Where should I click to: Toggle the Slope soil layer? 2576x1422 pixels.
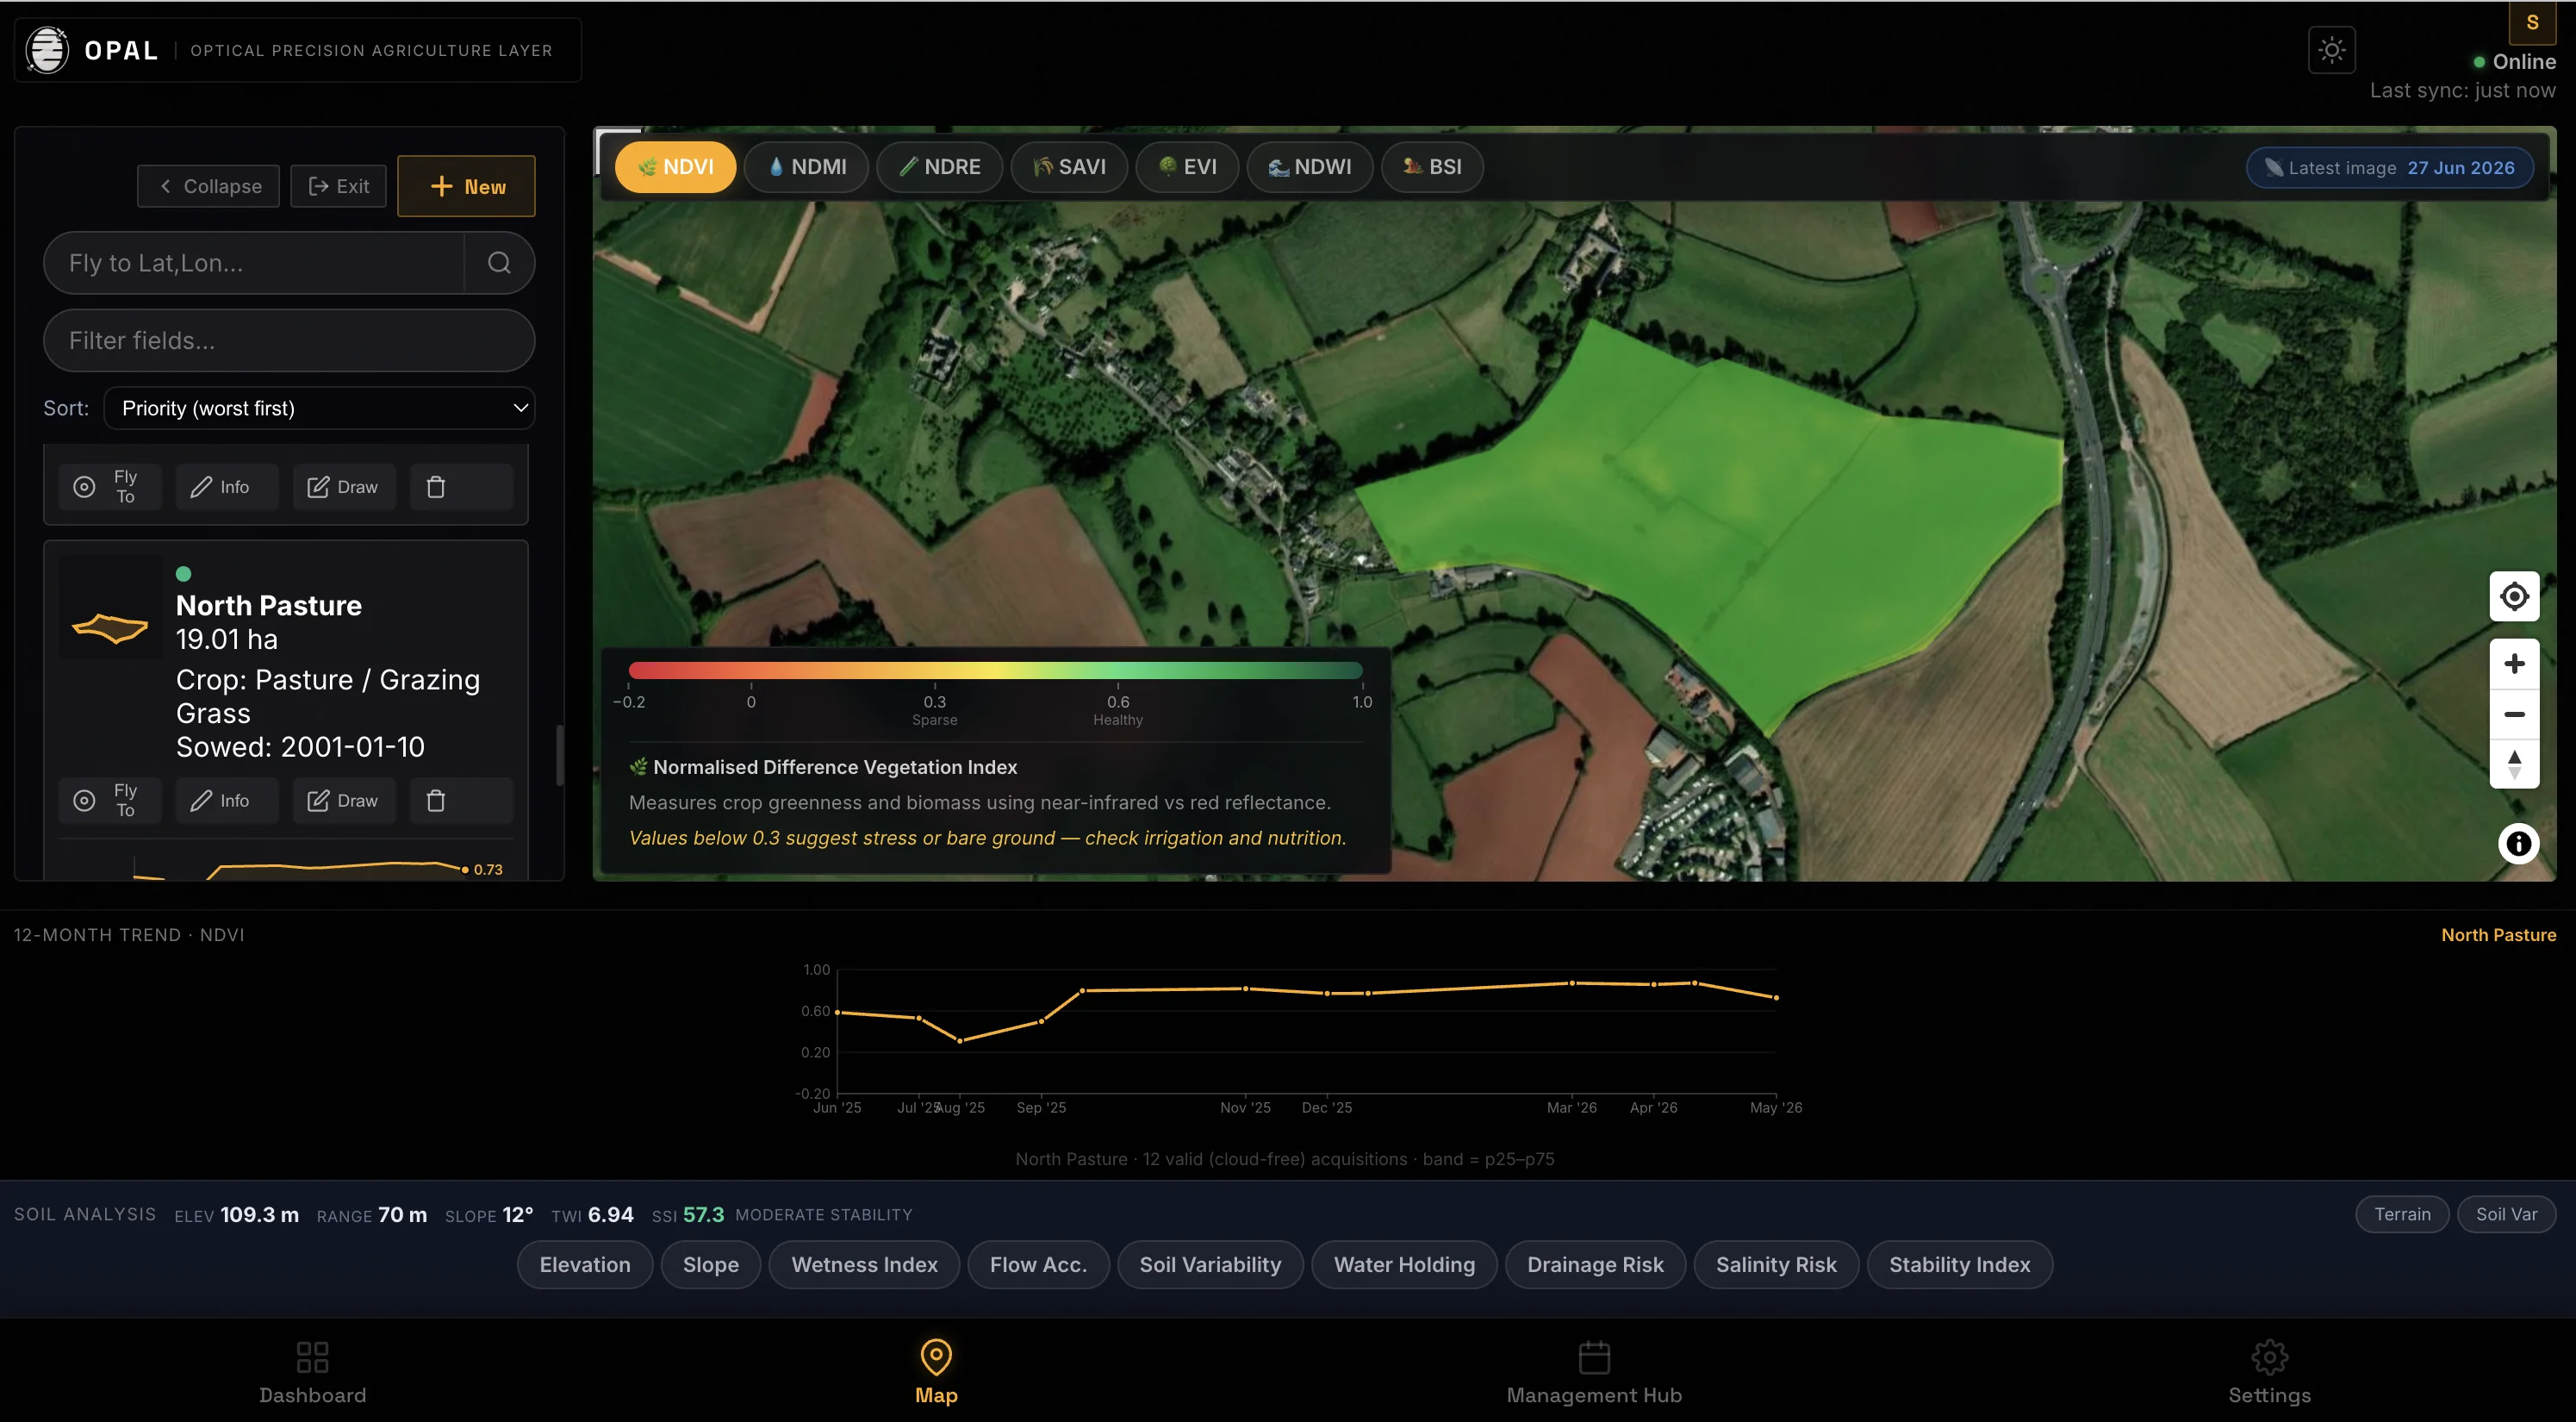point(711,1265)
